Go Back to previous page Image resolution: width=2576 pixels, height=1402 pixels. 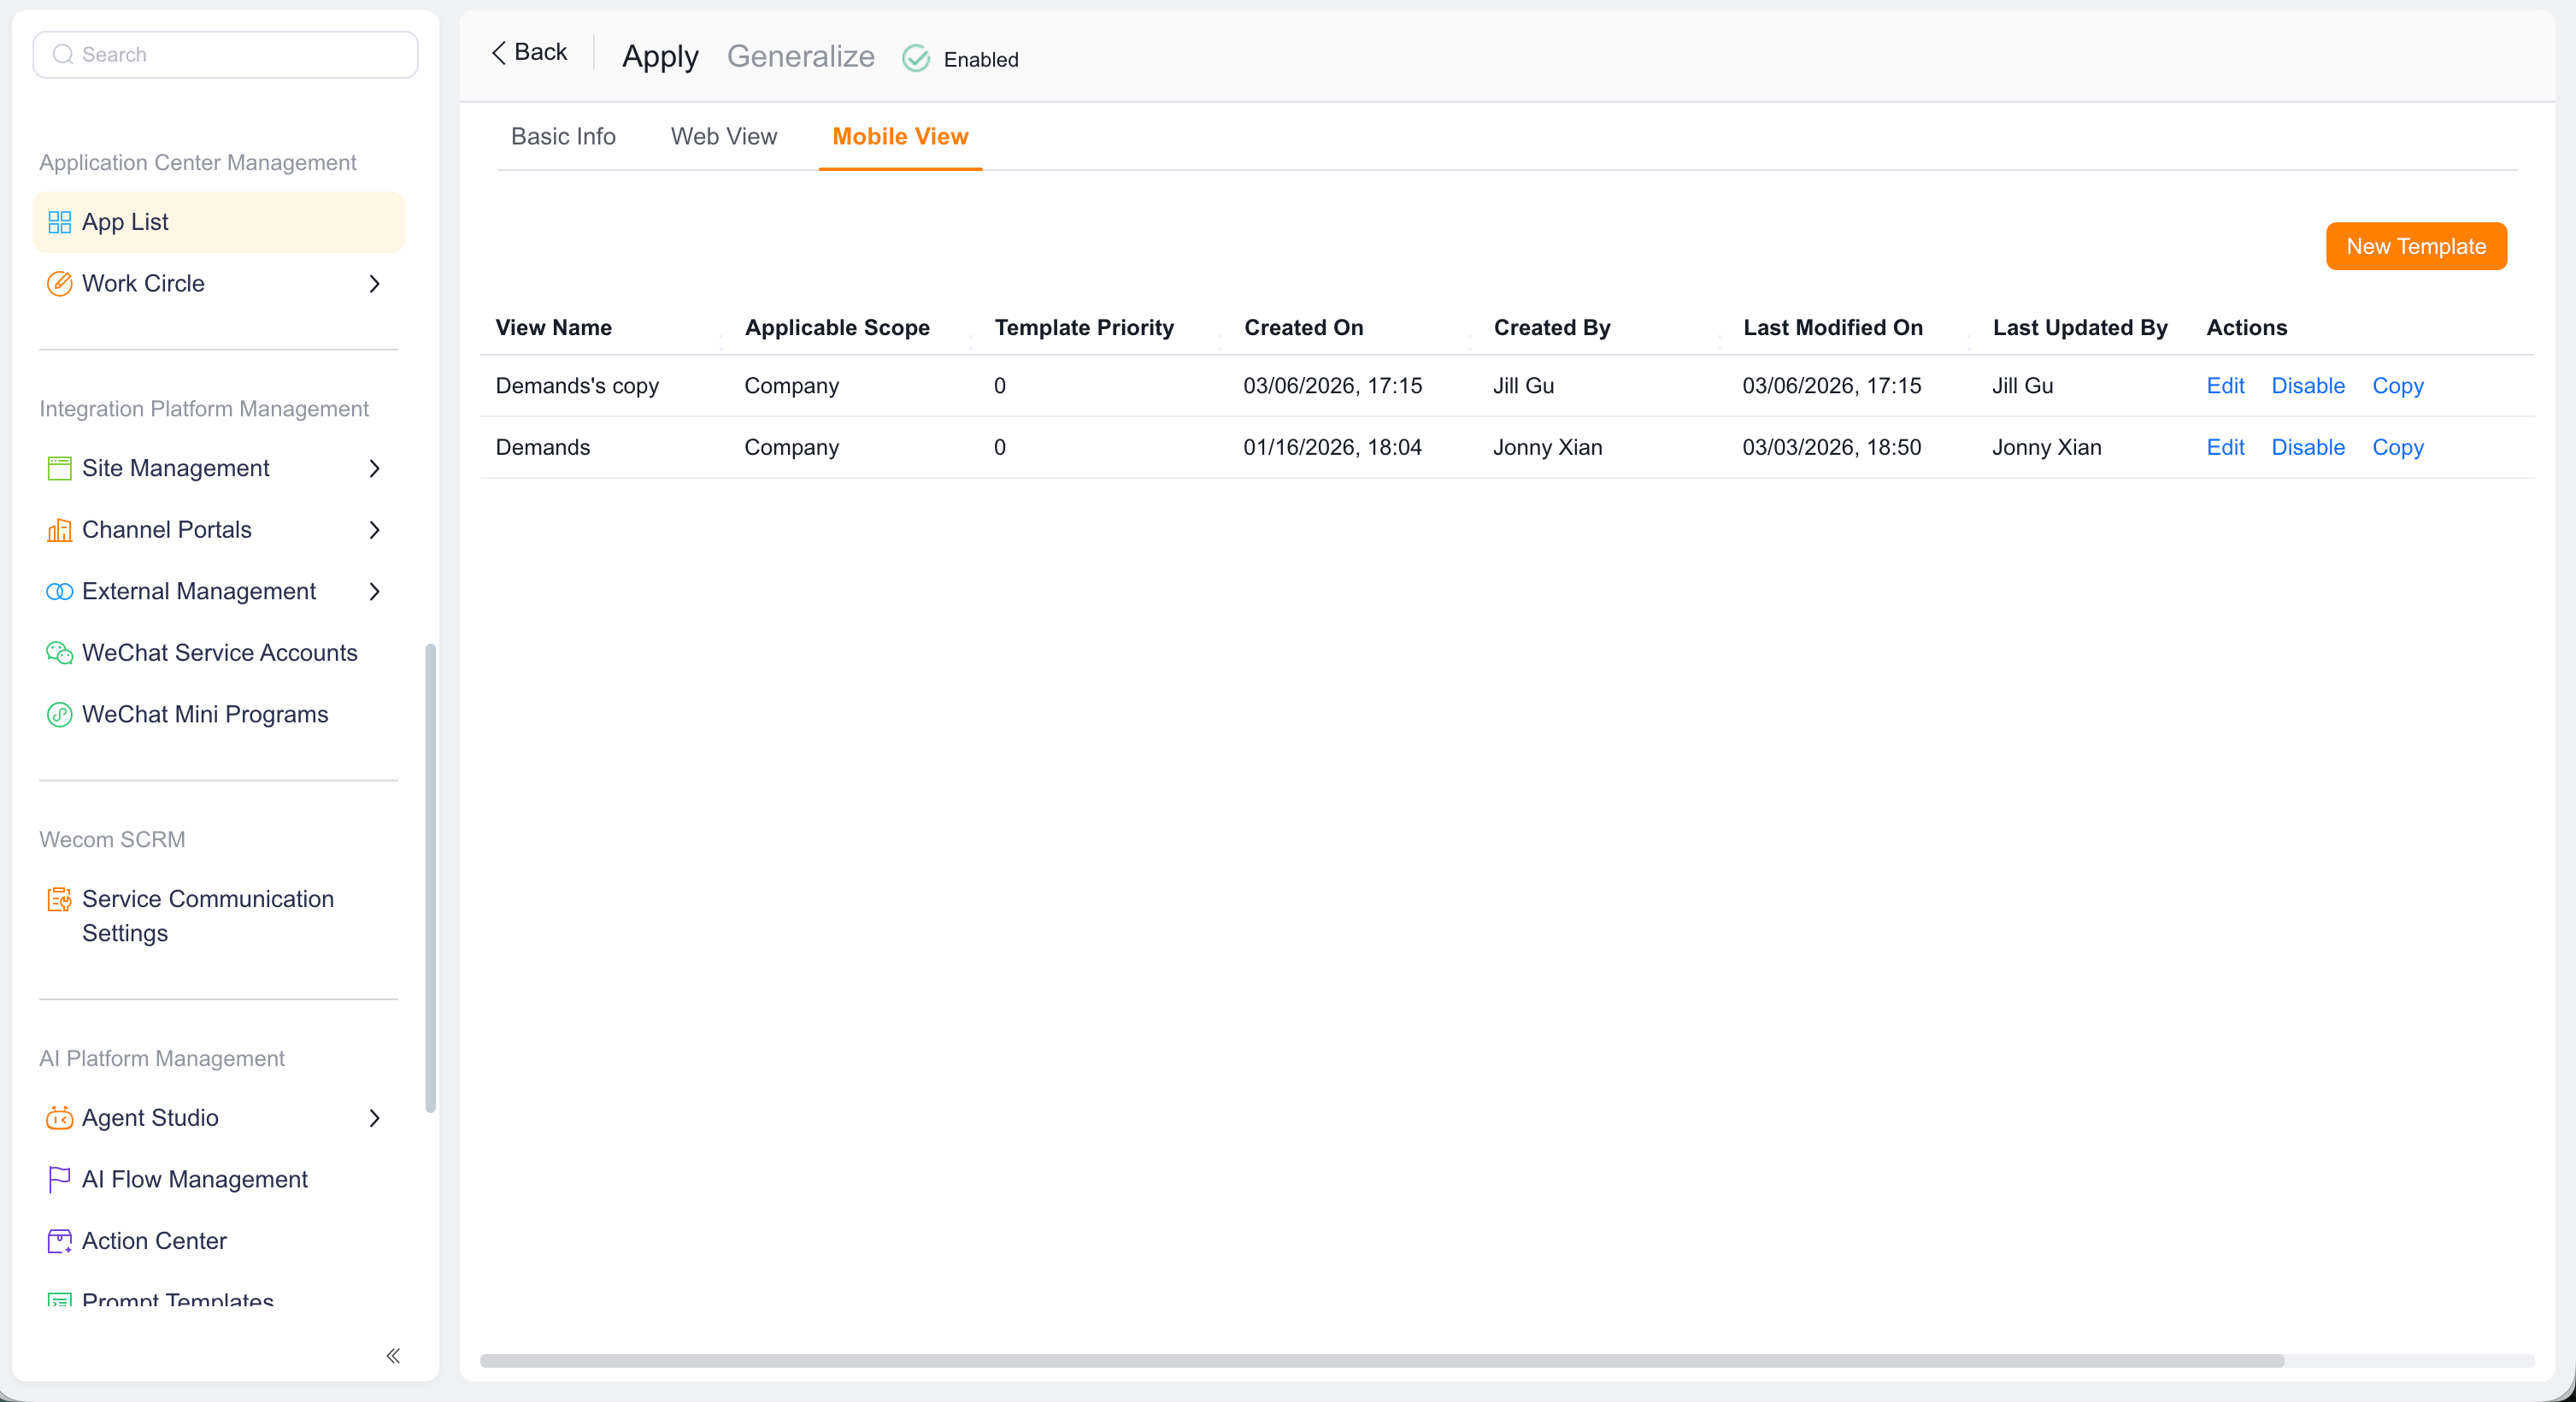click(x=529, y=52)
